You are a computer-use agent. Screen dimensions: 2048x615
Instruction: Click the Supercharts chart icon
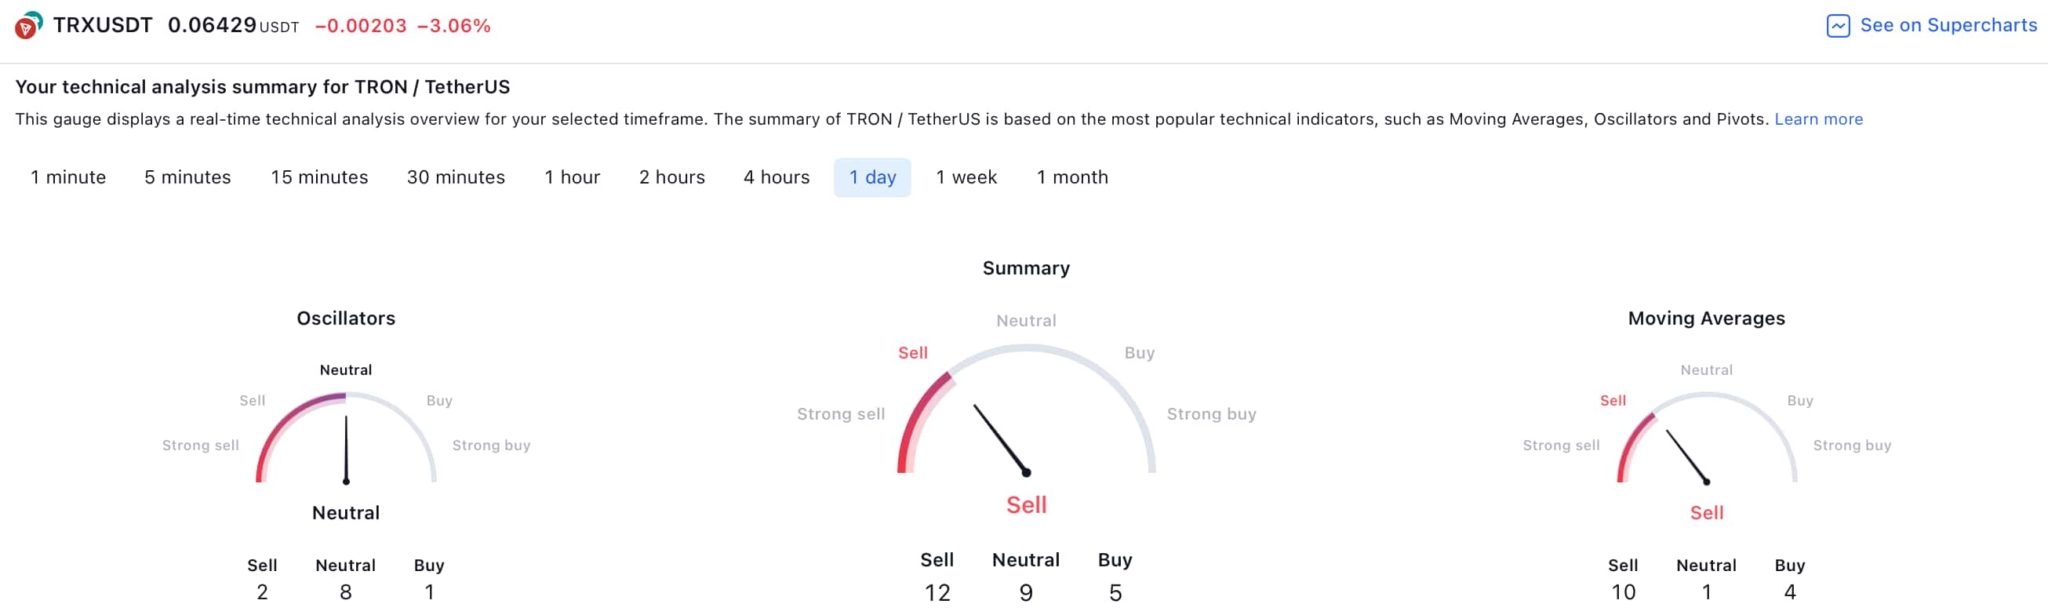[x=1838, y=26]
